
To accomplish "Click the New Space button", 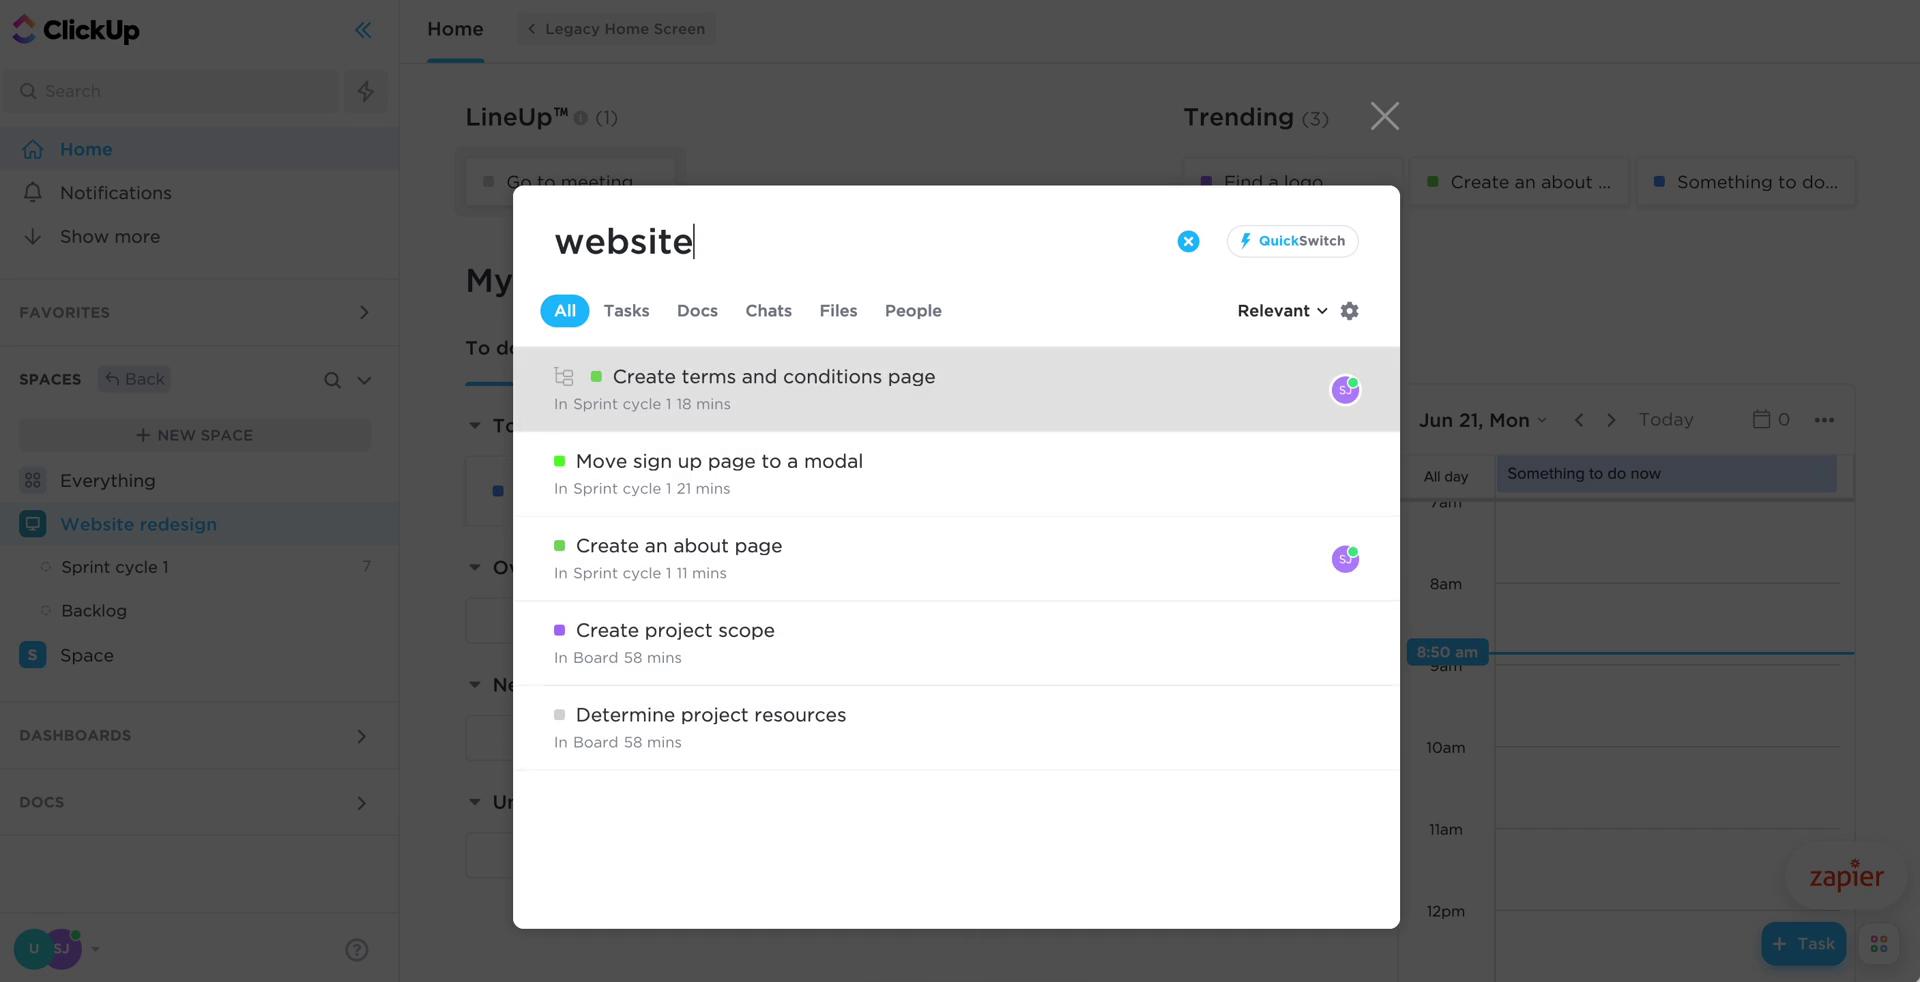I will click(x=195, y=435).
